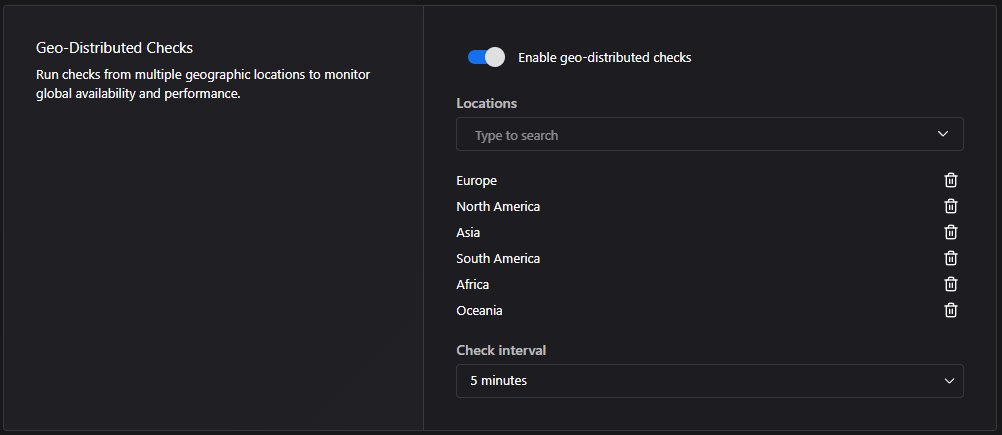Select the Europe location text
Image resolution: width=1002 pixels, height=435 pixels.
476,181
